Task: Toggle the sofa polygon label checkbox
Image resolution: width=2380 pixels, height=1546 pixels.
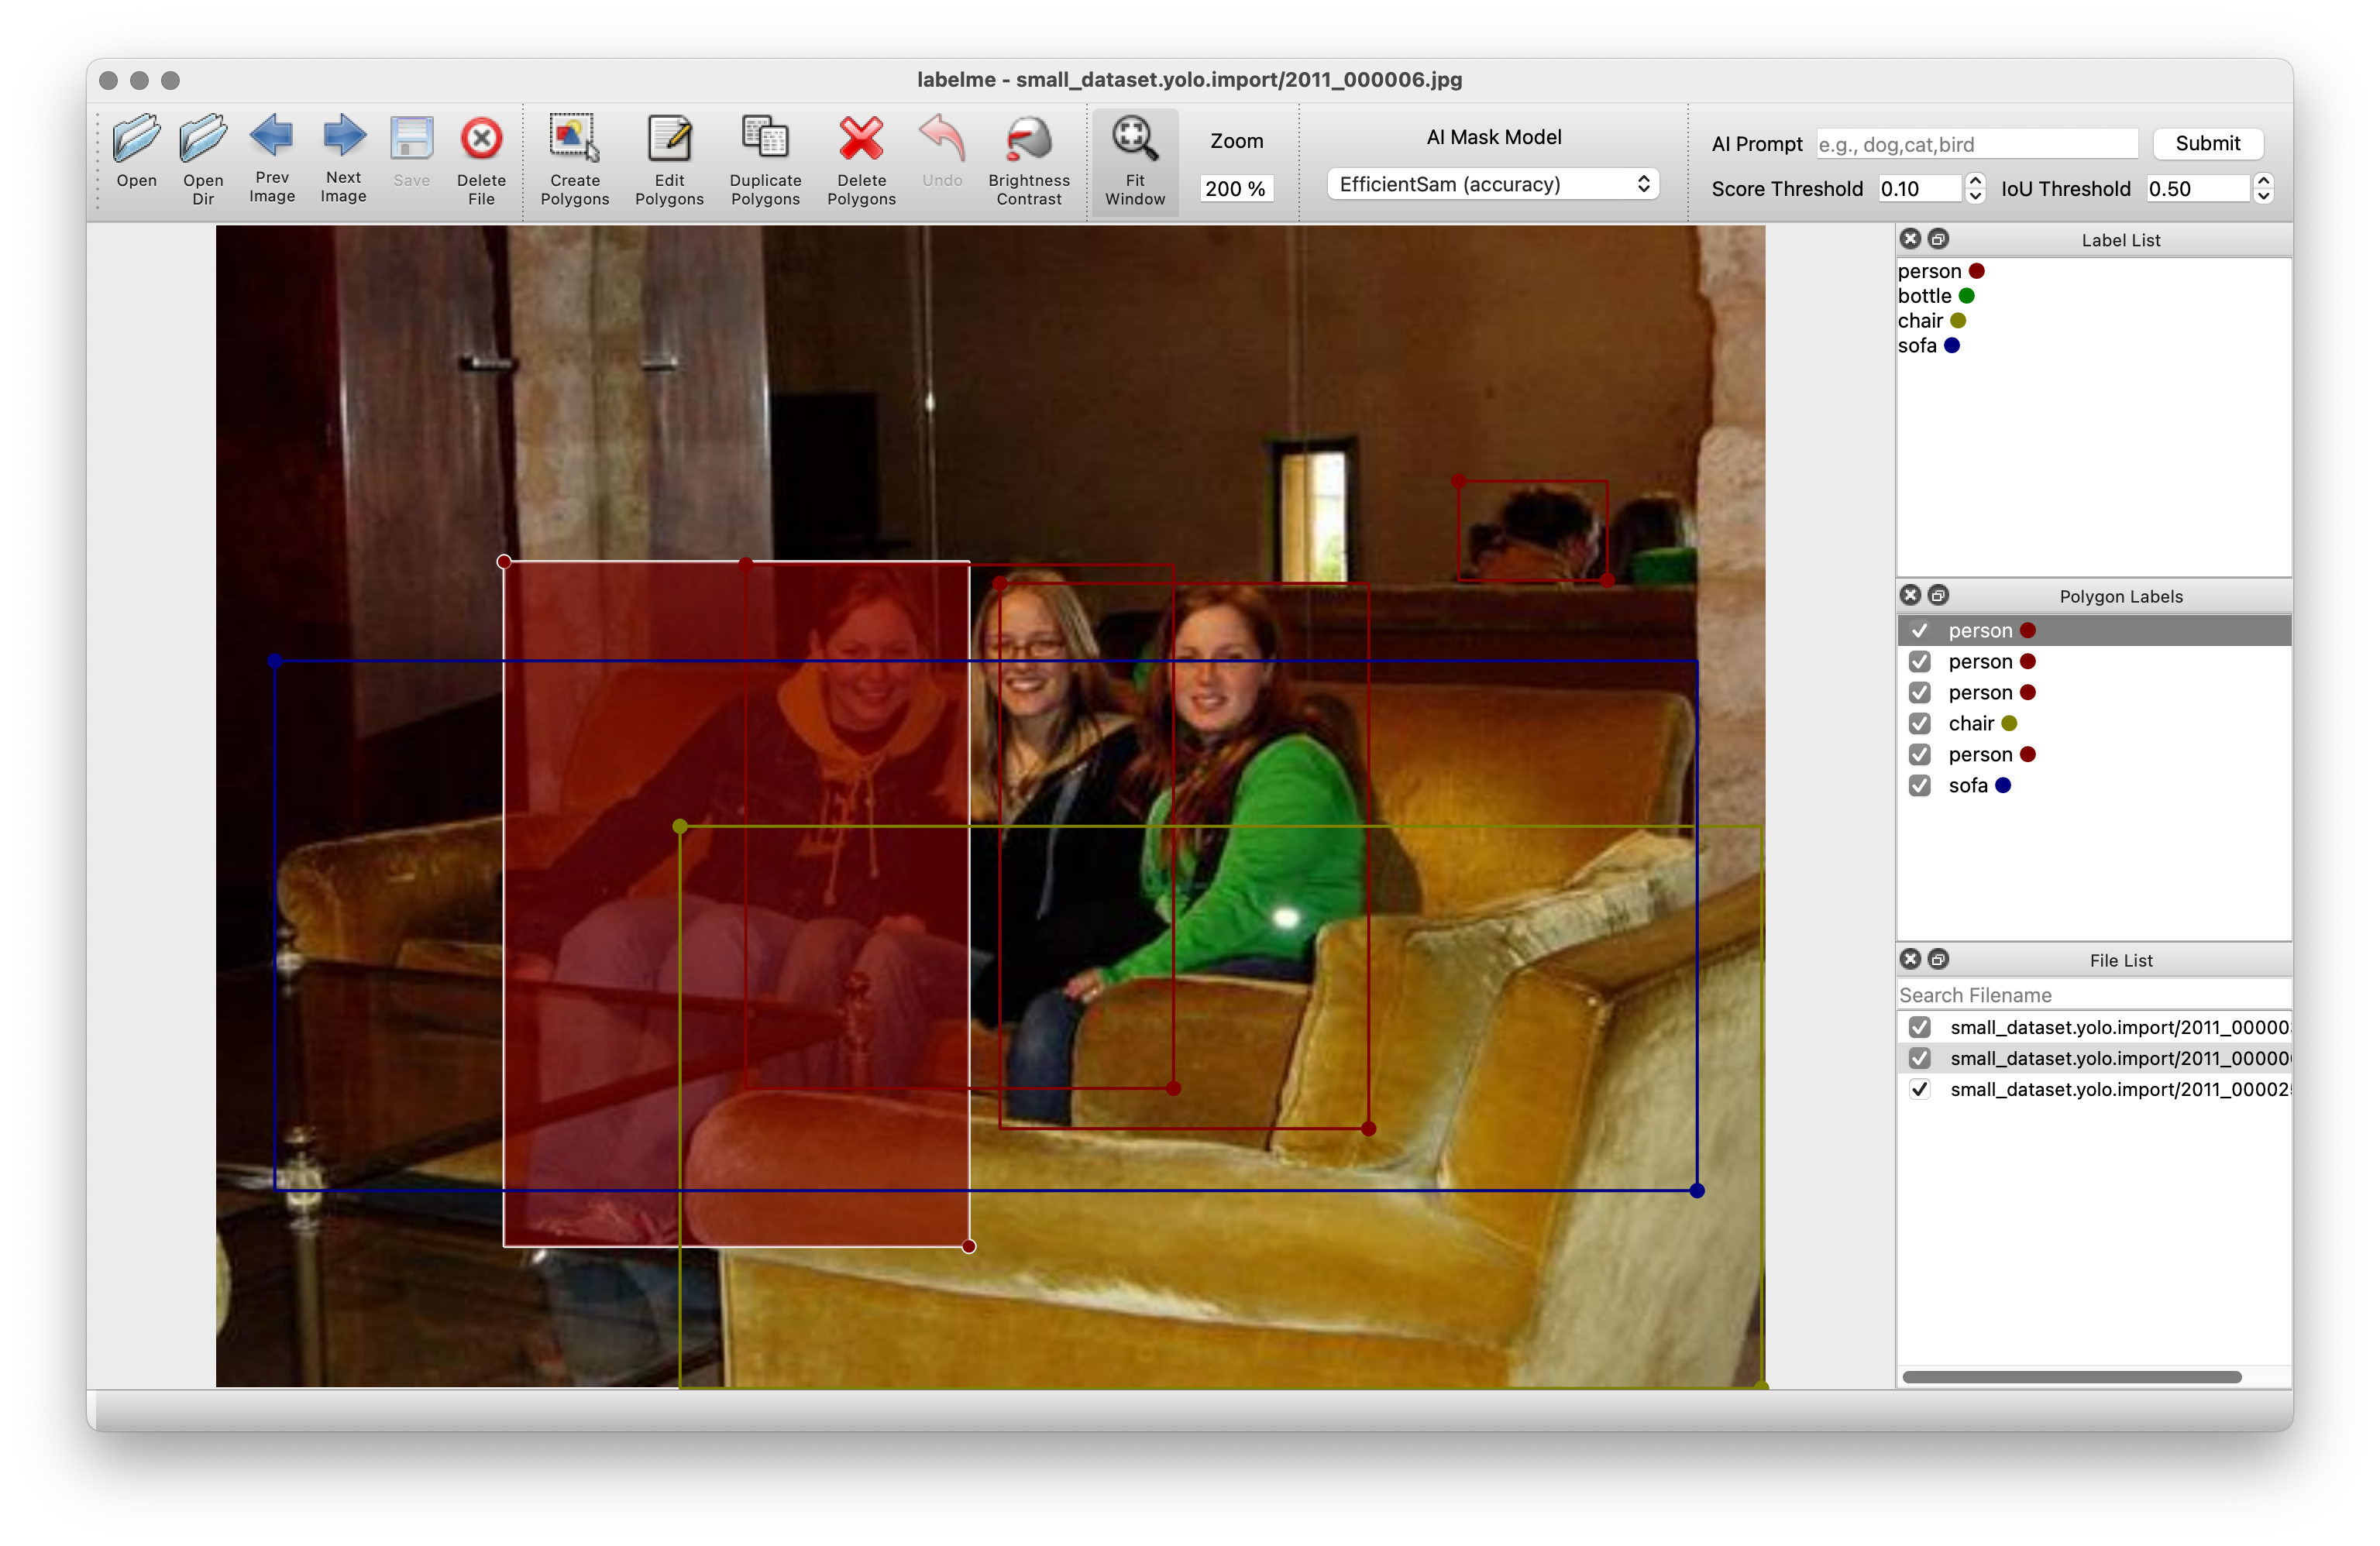Action: (x=1919, y=785)
